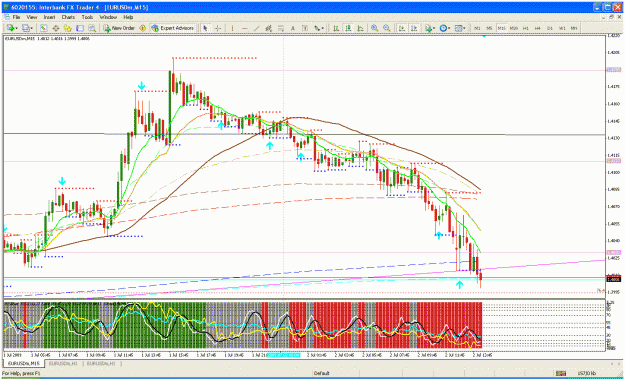Expand the Periods dropdown arrow
The width and height of the screenshot is (625, 379).
coord(449,28)
